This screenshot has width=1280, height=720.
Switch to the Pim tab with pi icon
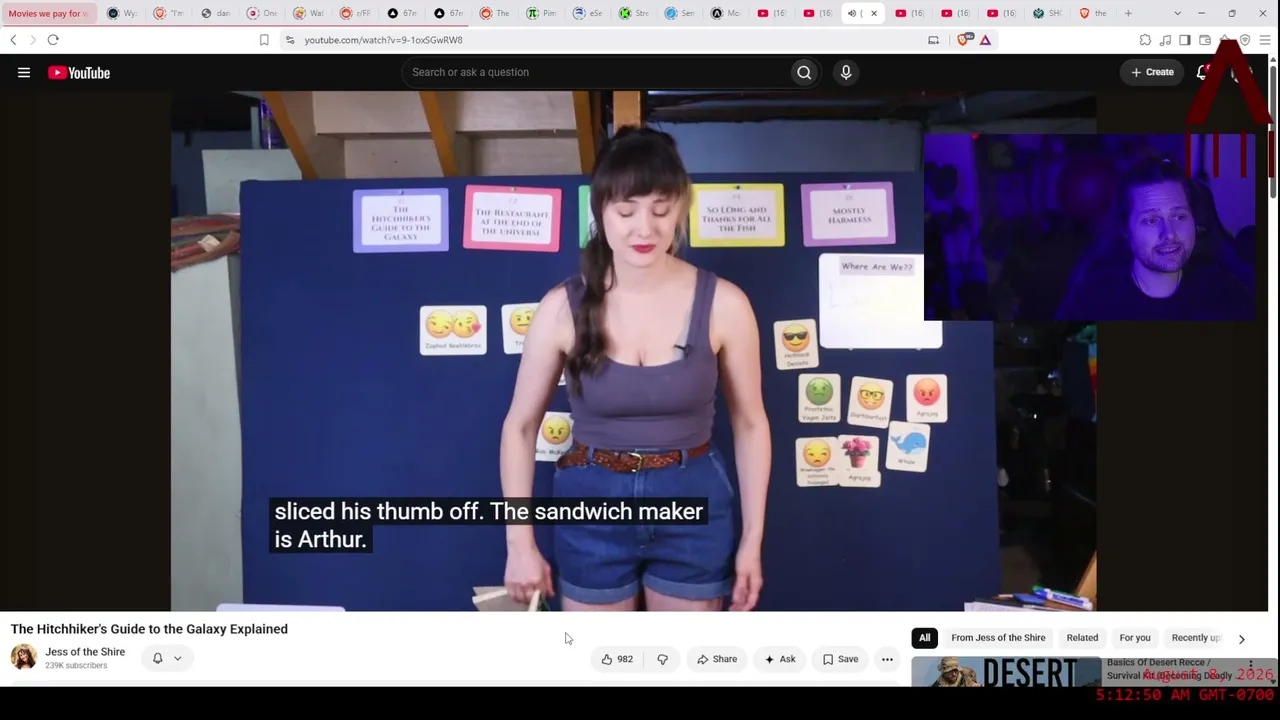(x=541, y=13)
